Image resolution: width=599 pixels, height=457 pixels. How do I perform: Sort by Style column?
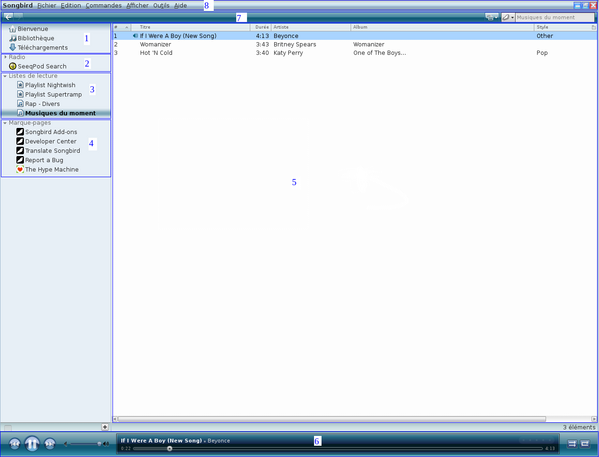click(562, 27)
